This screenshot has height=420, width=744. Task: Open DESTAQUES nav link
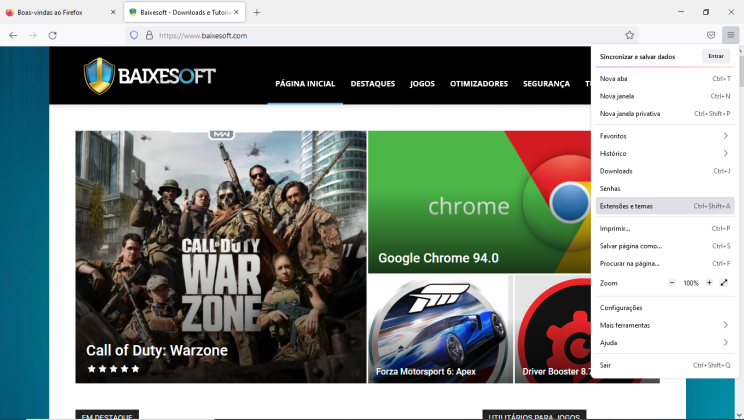tap(372, 84)
